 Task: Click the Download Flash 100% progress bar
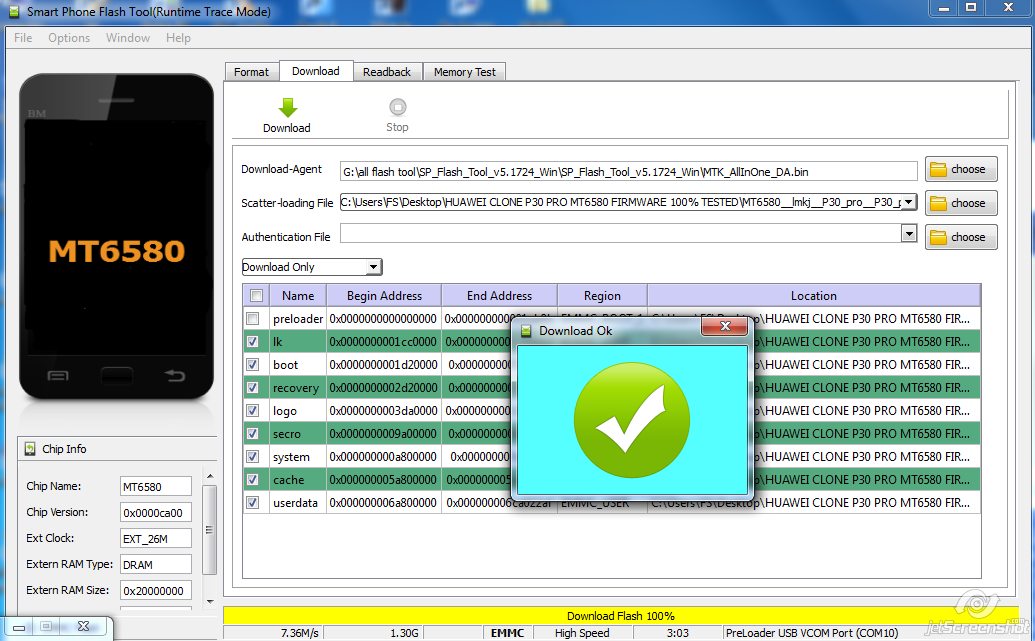pos(620,616)
